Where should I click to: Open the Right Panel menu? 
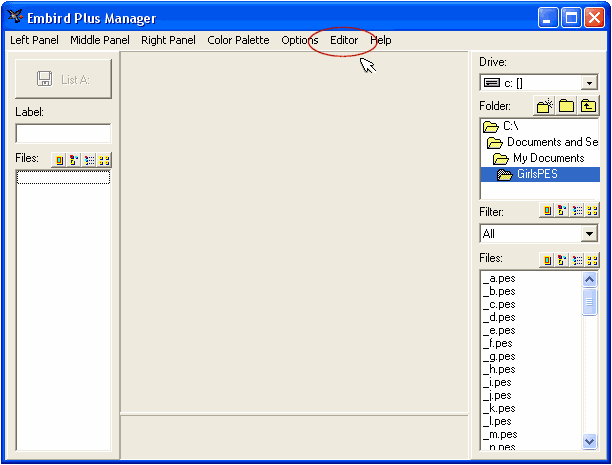point(168,40)
